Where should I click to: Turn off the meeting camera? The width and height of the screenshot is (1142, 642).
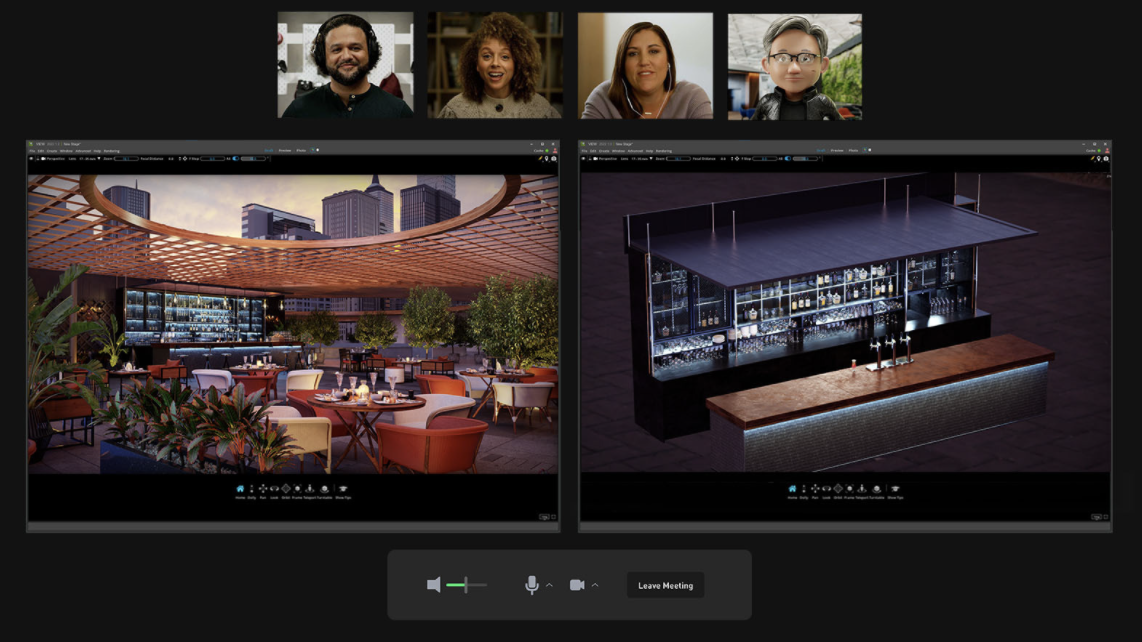click(577, 585)
